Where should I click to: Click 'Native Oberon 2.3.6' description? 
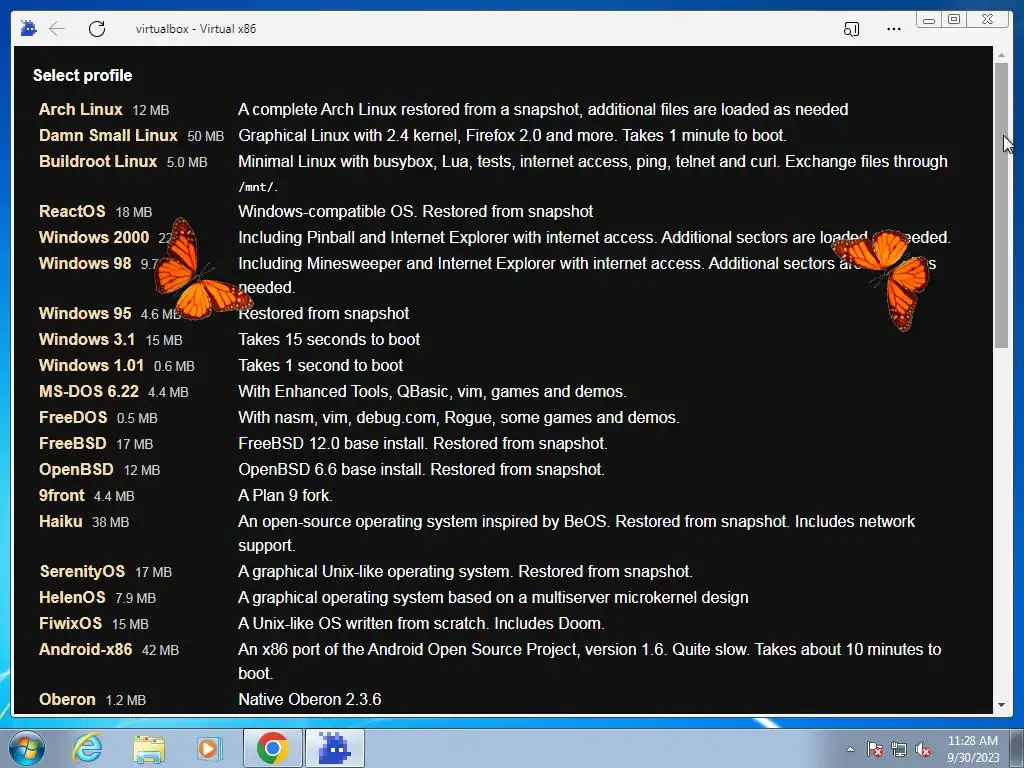click(x=310, y=699)
